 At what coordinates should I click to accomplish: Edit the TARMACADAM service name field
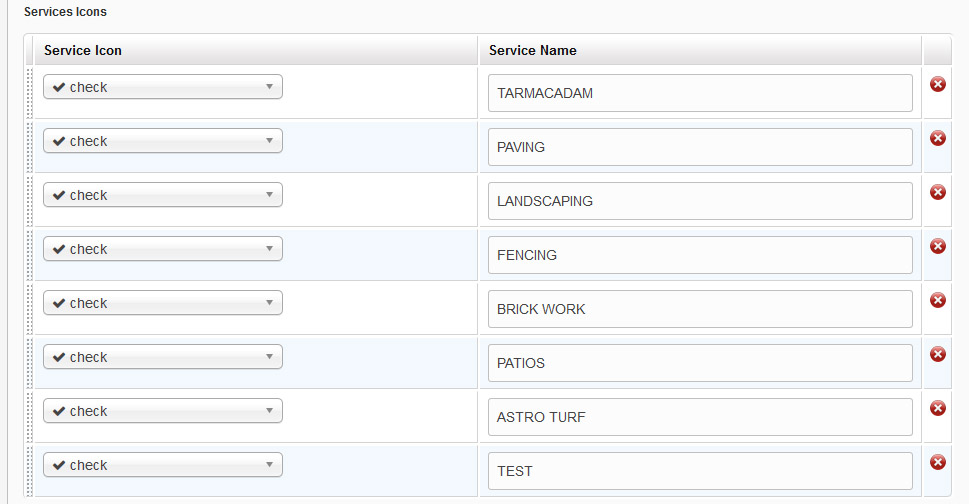[x=700, y=93]
